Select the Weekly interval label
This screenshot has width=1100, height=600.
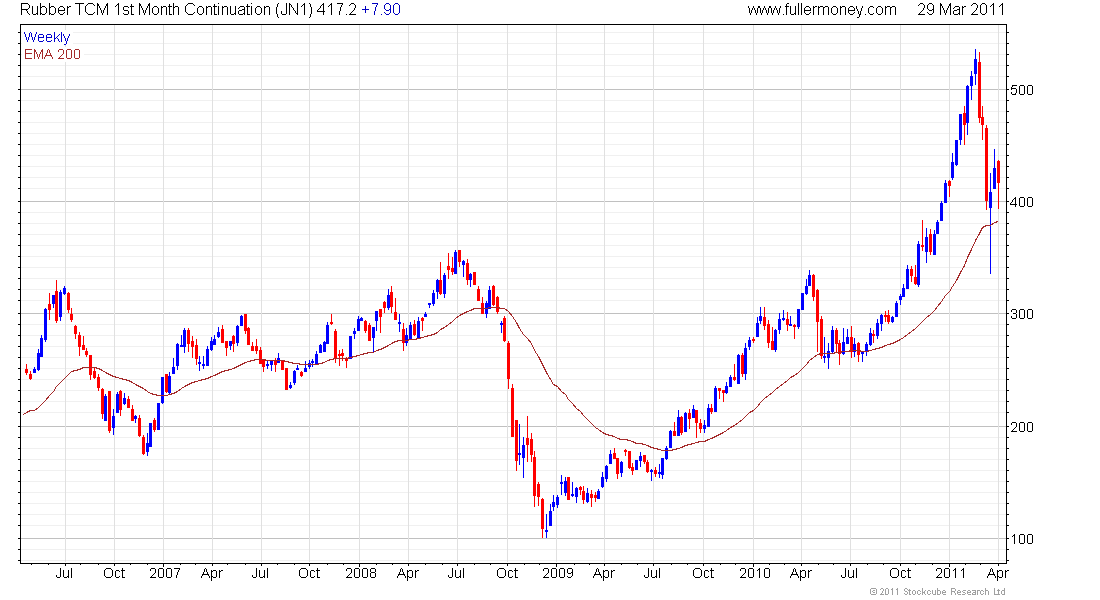(x=47, y=37)
